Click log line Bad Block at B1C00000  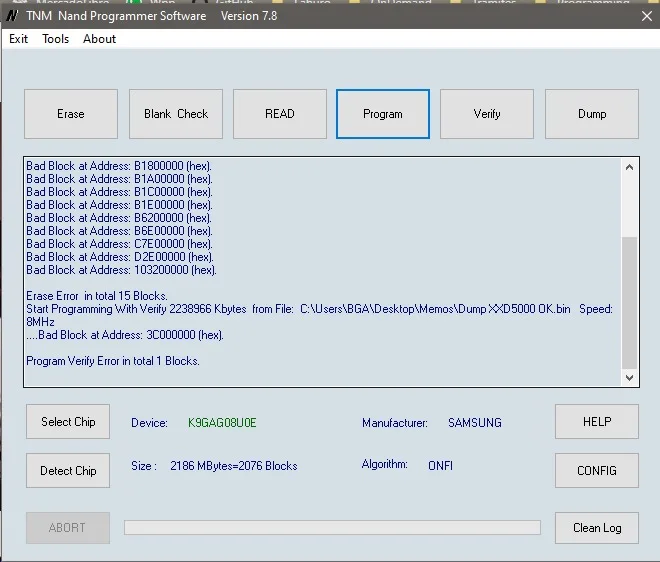[x=119, y=192]
